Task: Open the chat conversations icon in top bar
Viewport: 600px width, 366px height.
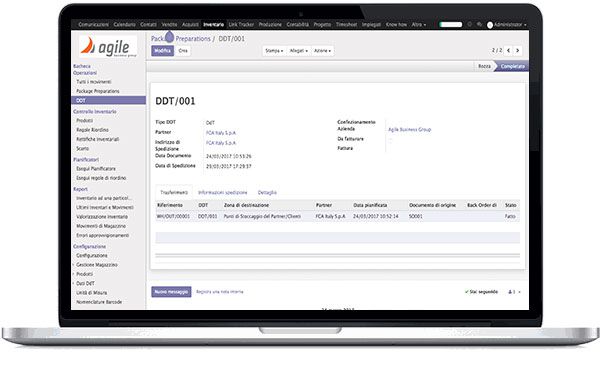Action: 479,25
